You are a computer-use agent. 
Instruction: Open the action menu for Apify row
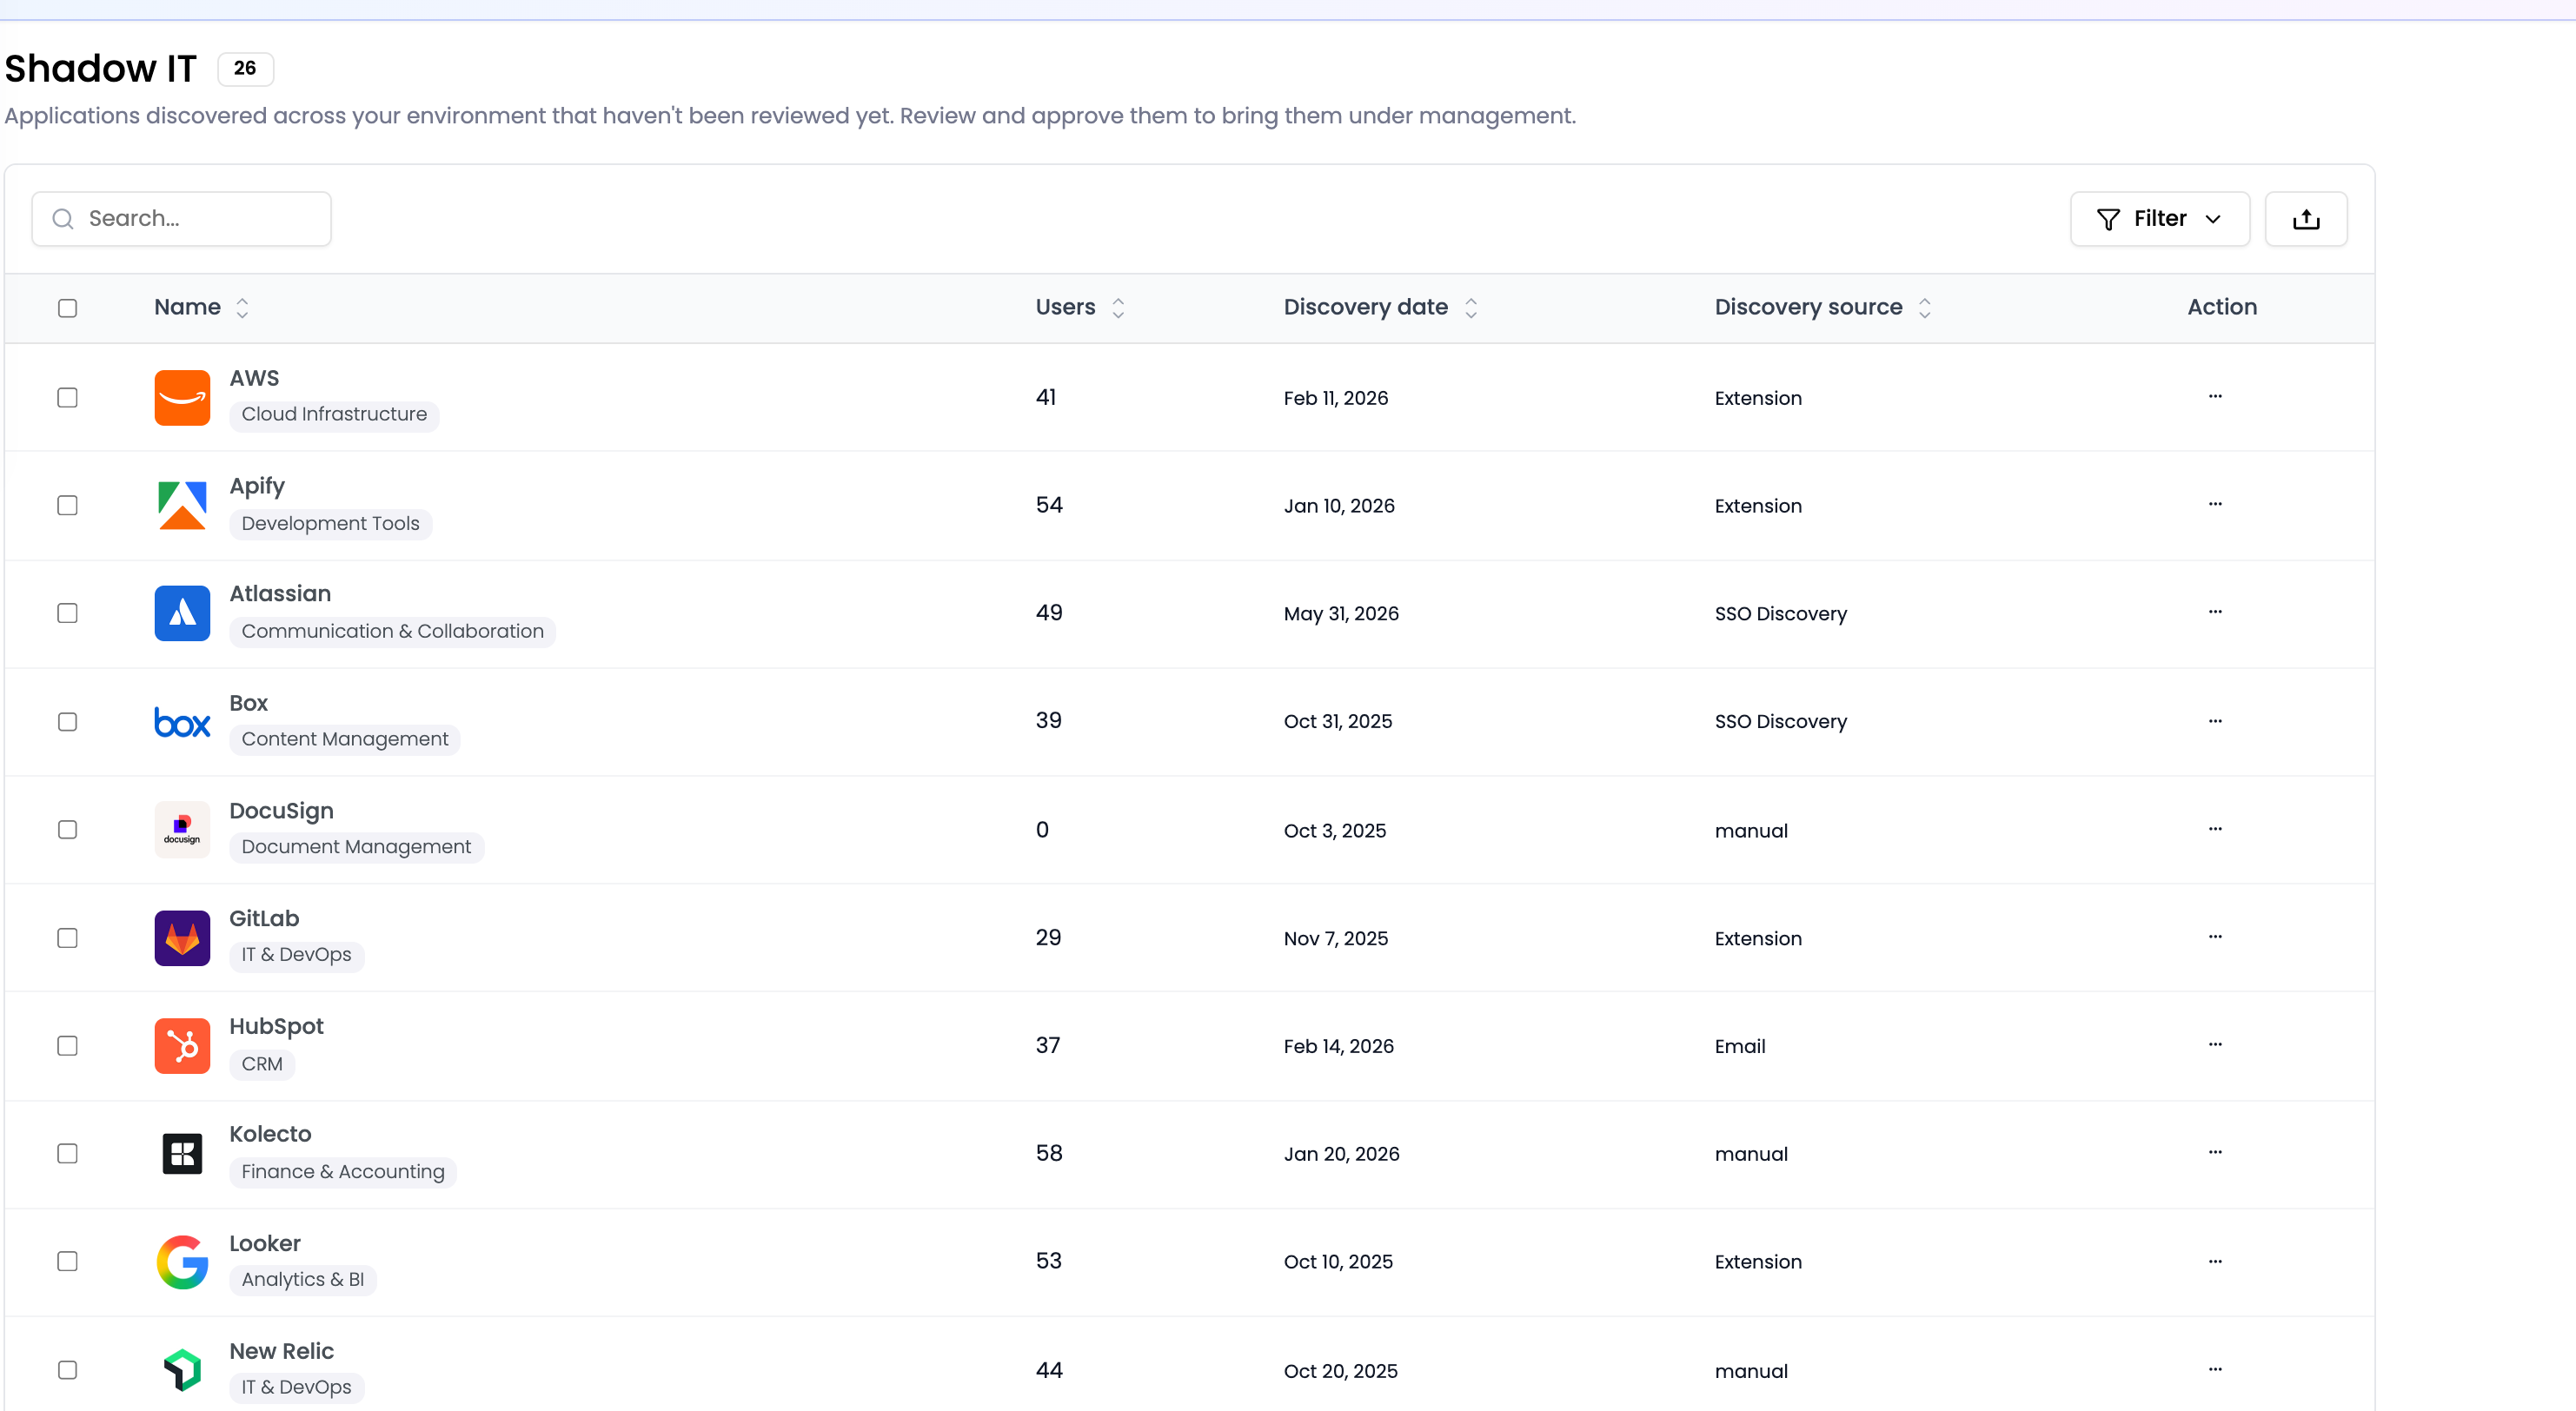[2215, 504]
